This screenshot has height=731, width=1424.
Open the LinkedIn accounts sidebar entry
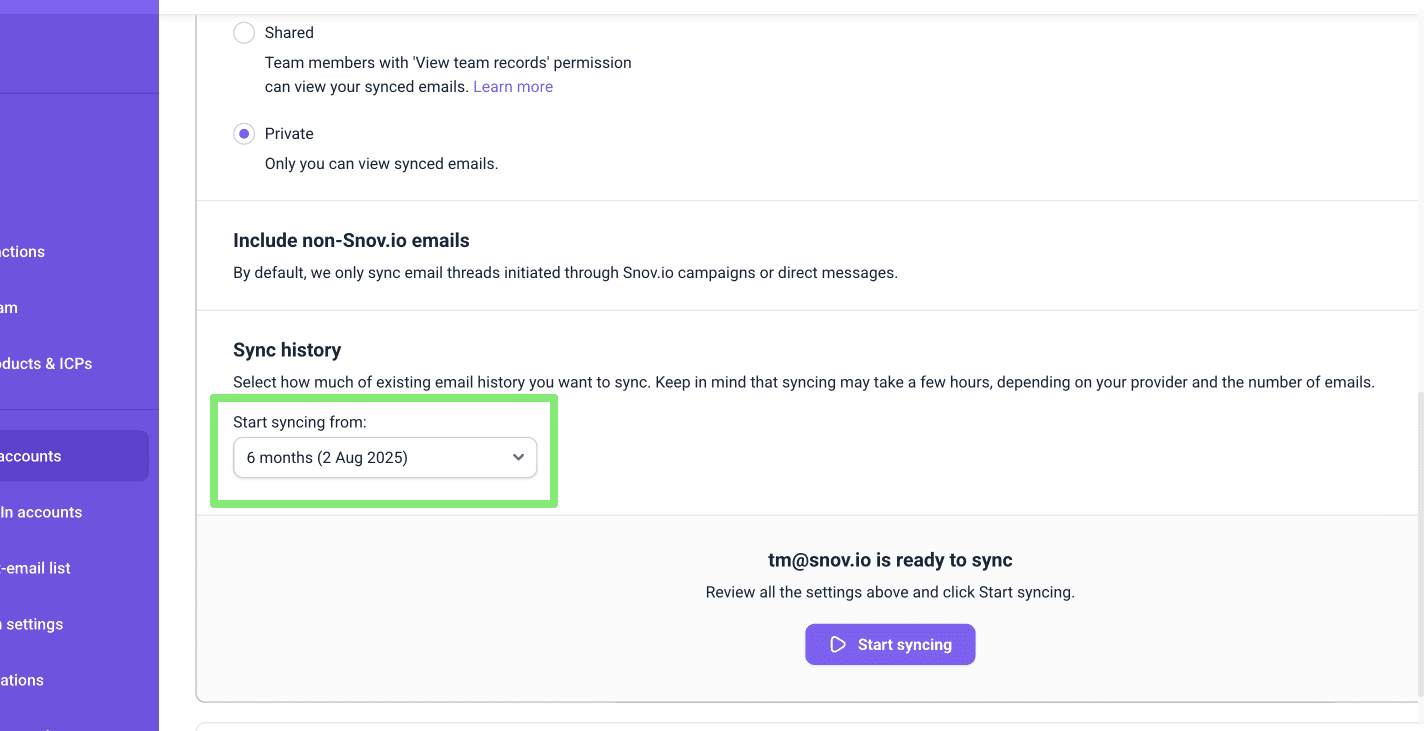click(x=42, y=512)
